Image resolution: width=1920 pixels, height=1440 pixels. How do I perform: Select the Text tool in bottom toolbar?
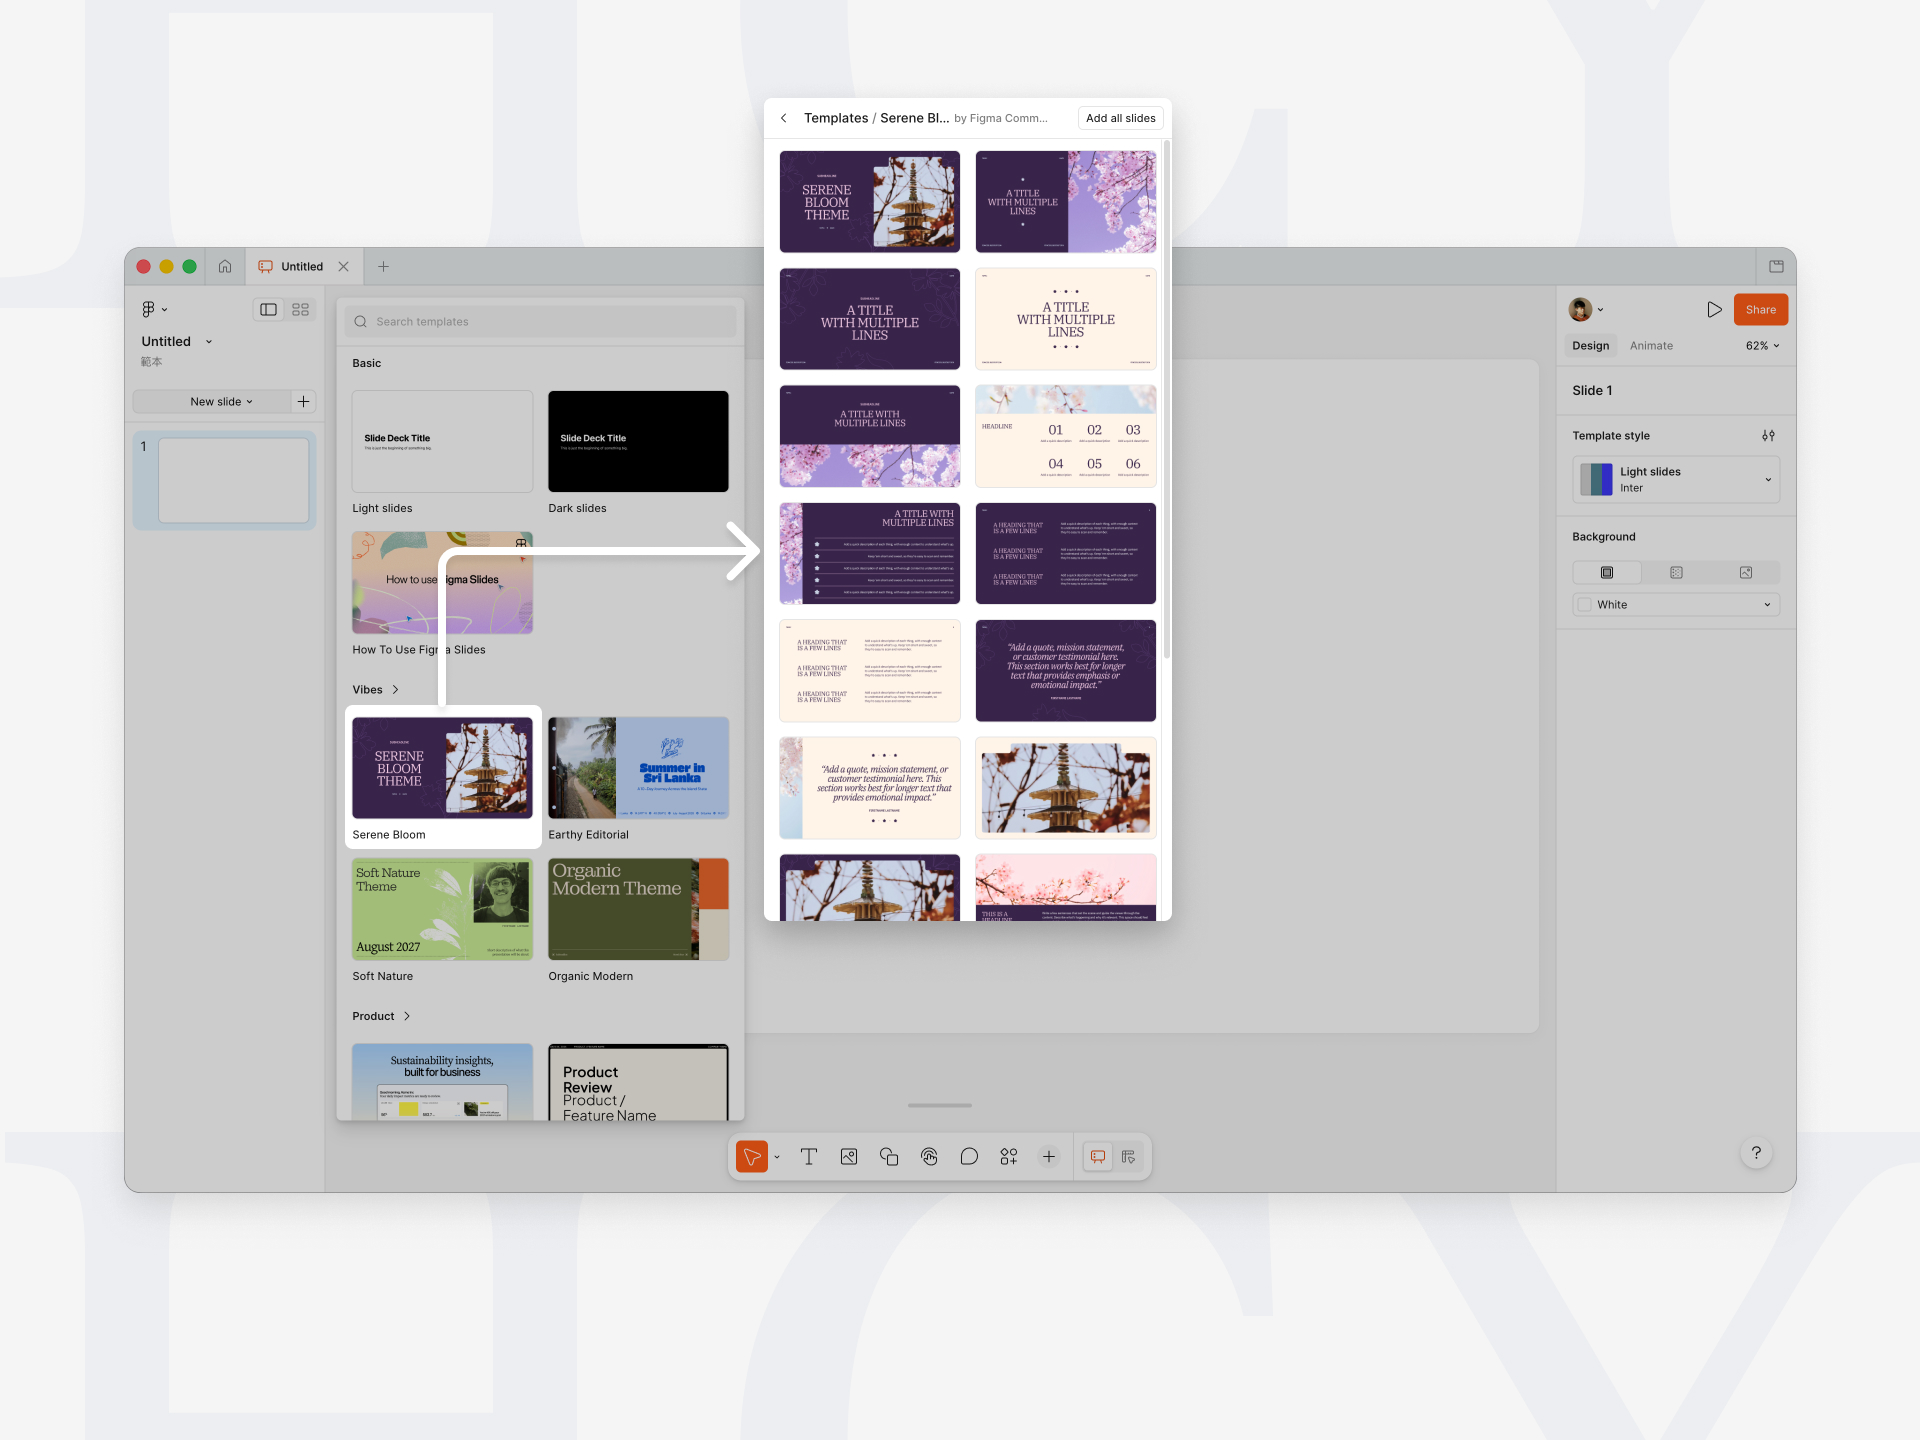coord(809,1157)
